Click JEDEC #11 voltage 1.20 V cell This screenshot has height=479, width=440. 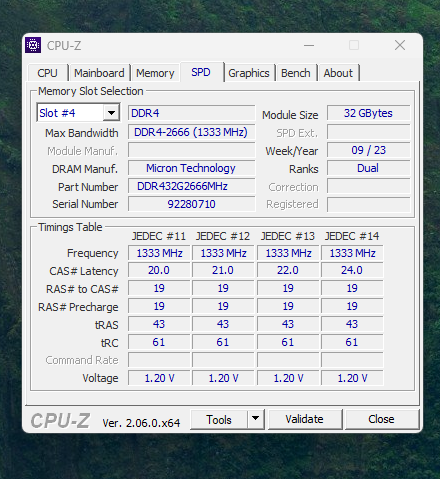[159, 378]
